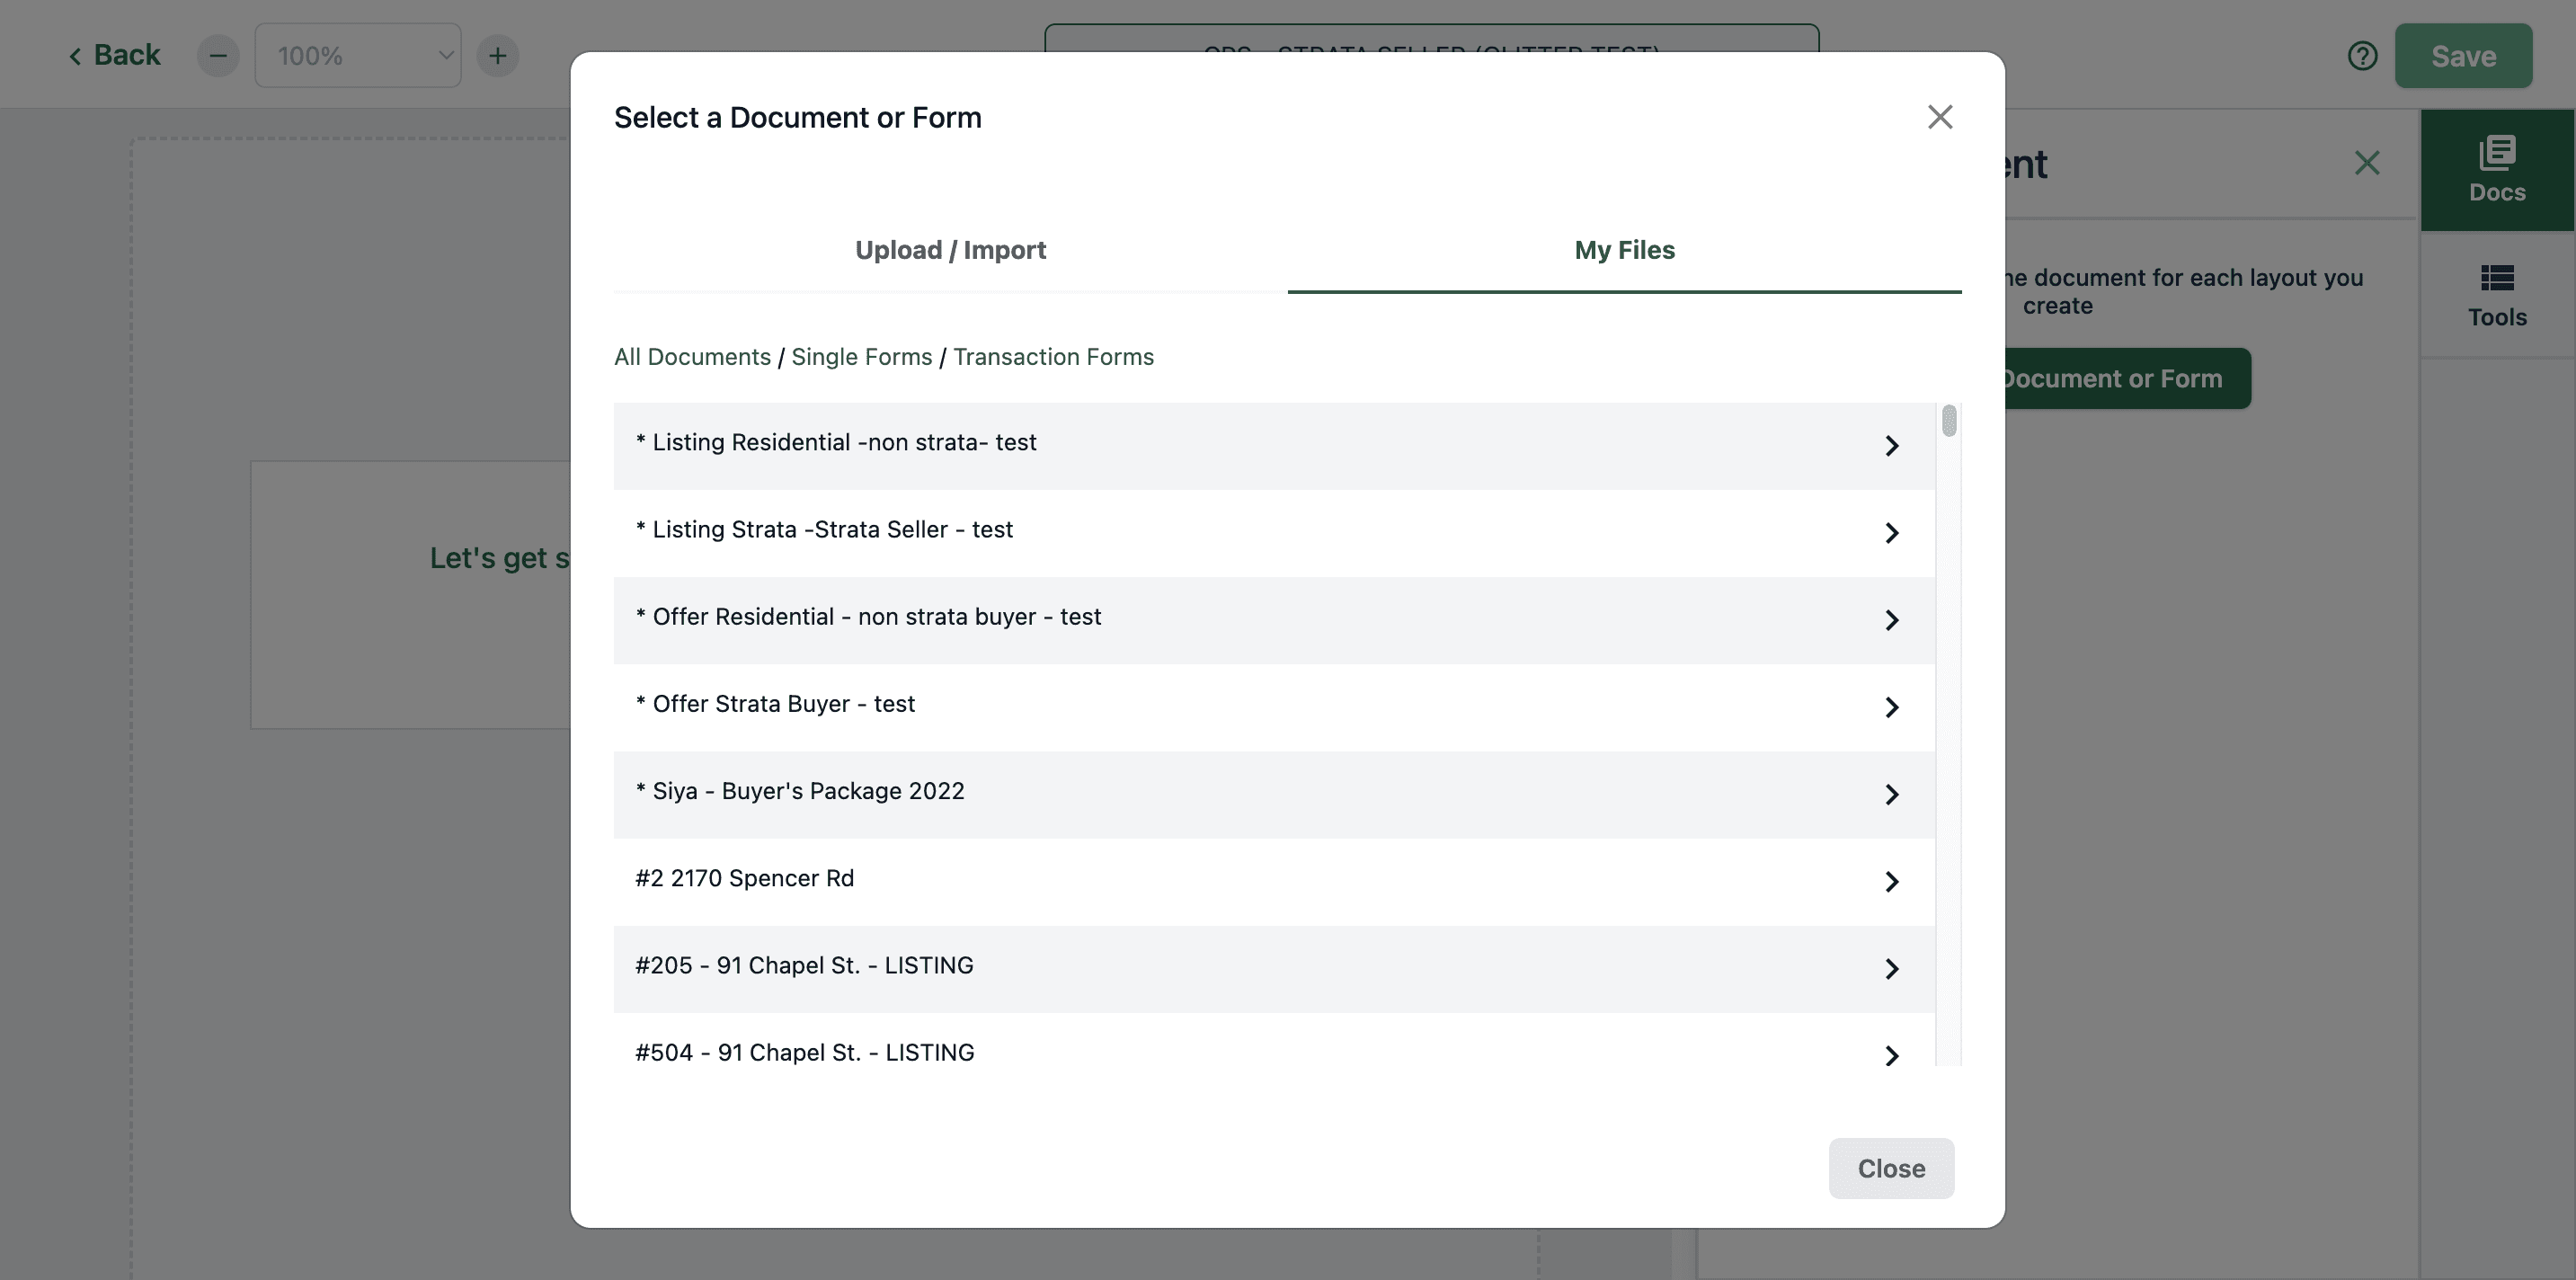Click the Save button
This screenshot has width=2576, height=1280.
(x=2463, y=56)
